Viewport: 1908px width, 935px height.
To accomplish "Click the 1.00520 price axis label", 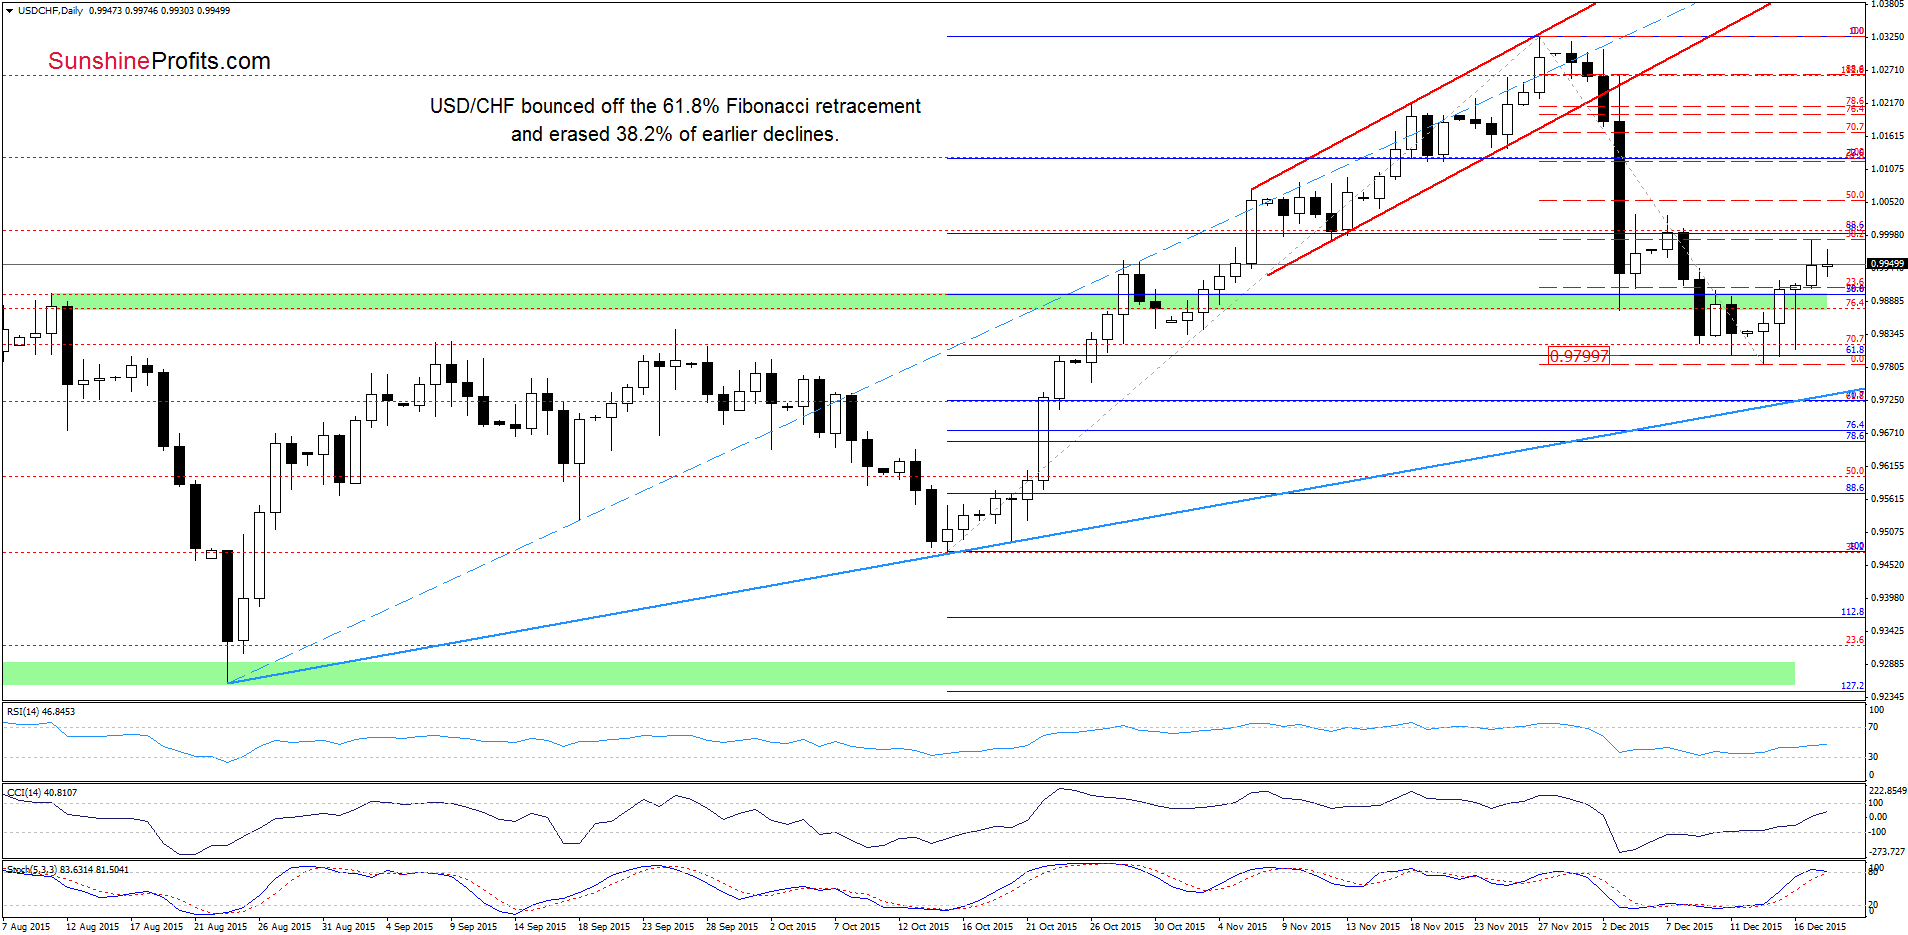I will 1887,201.
